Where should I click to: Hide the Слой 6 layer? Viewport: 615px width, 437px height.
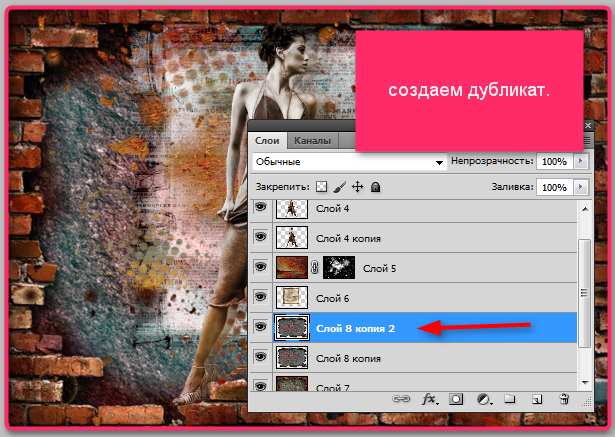click(260, 297)
